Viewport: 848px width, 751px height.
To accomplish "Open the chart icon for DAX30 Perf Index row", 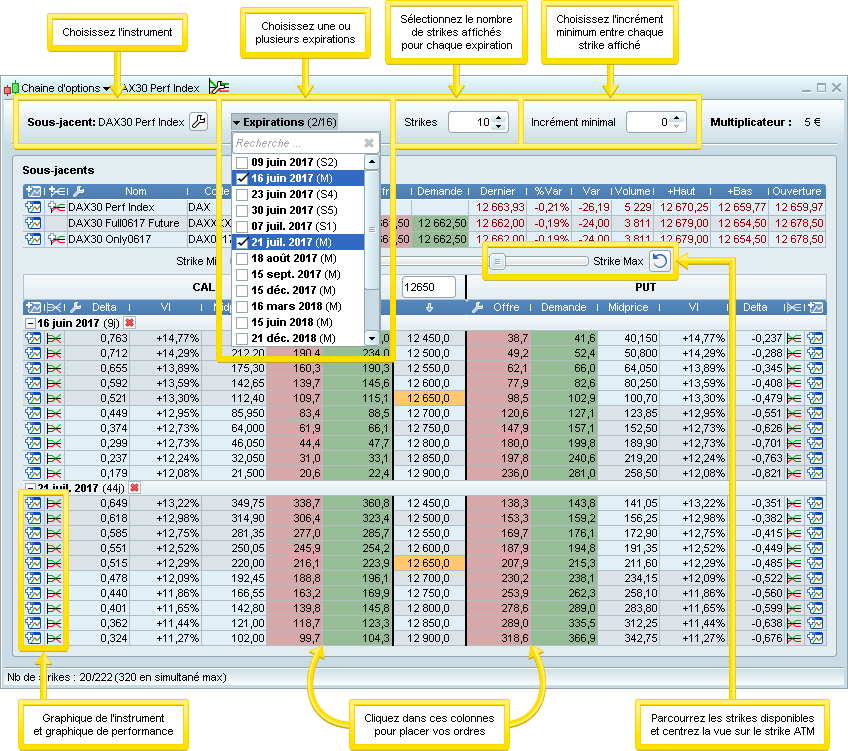I will click(x=34, y=207).
